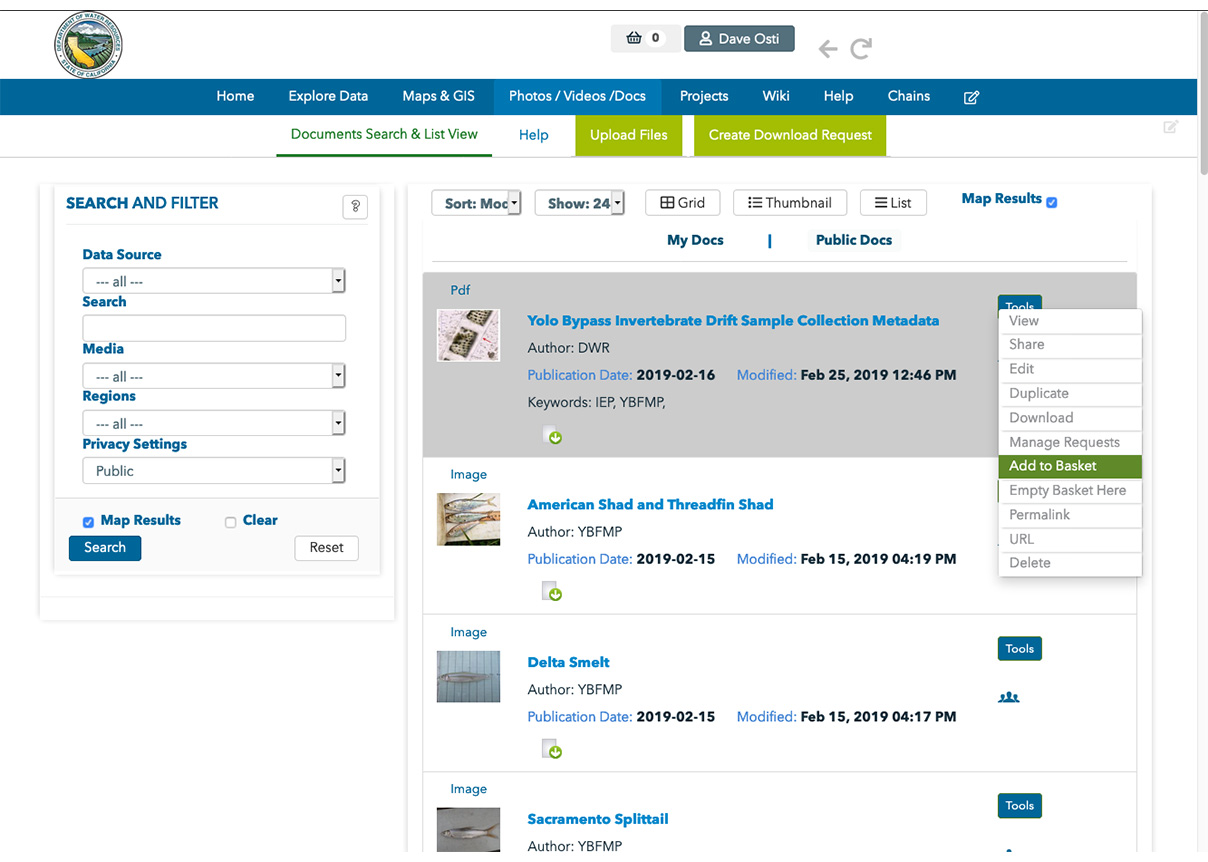Open the Show 24 dropdown
This screenshot has height=862, width=1208.
point(579,203)
